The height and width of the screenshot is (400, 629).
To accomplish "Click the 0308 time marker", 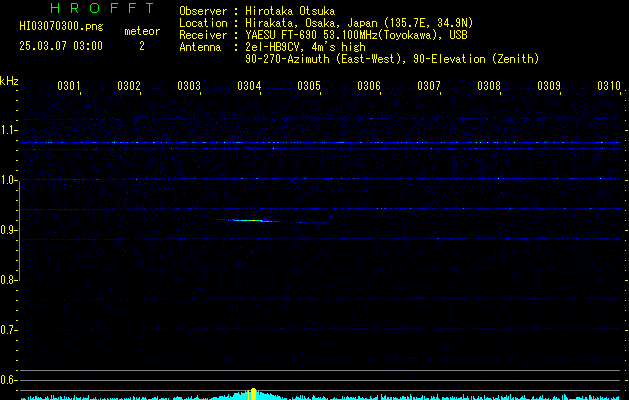I will pyautogui.click(x=489, y=86).
